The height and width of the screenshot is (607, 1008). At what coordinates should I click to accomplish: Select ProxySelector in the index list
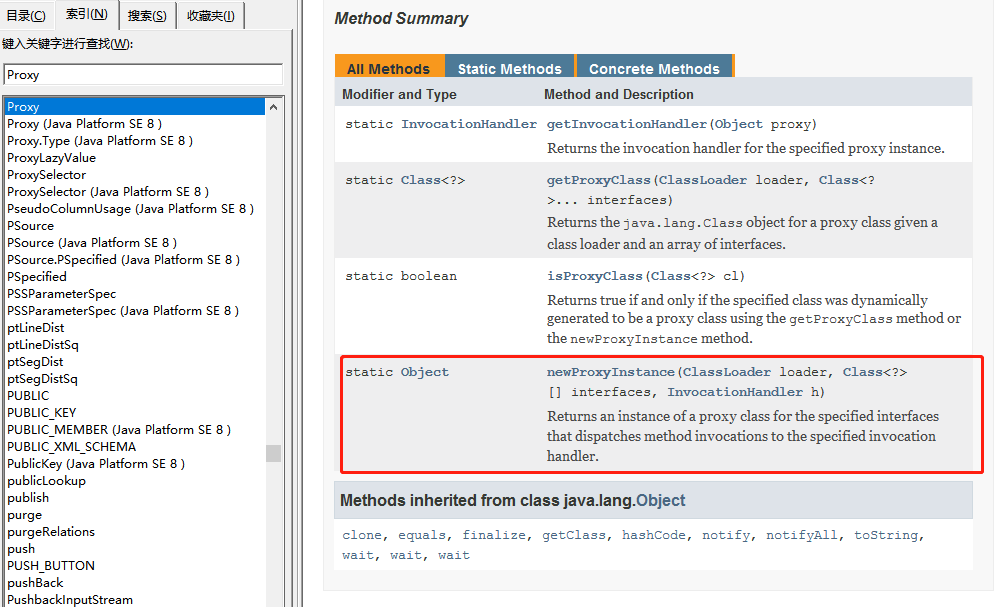(x=47, y=175)
